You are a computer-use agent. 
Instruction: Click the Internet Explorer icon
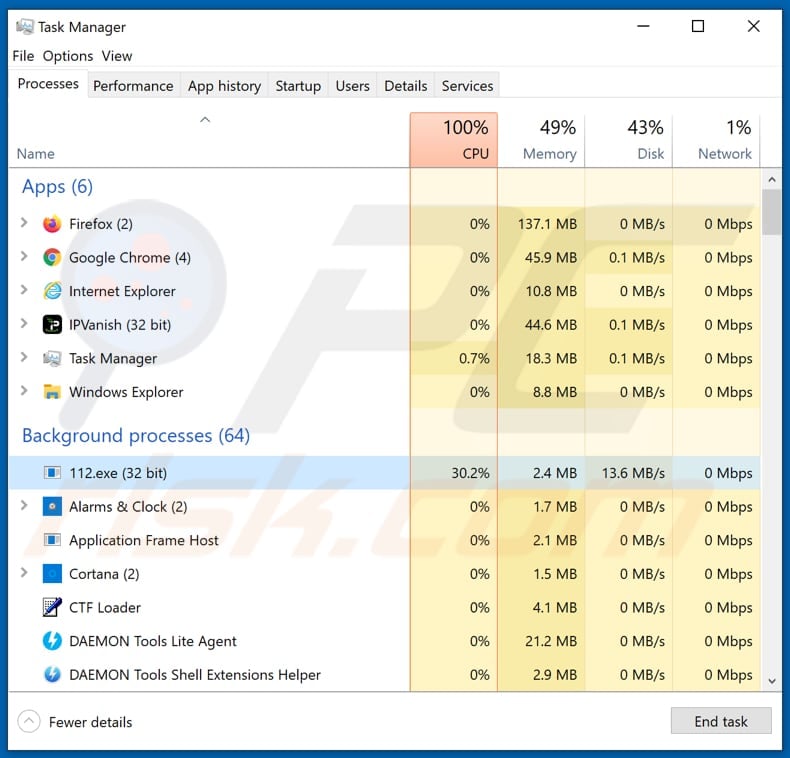52,291
